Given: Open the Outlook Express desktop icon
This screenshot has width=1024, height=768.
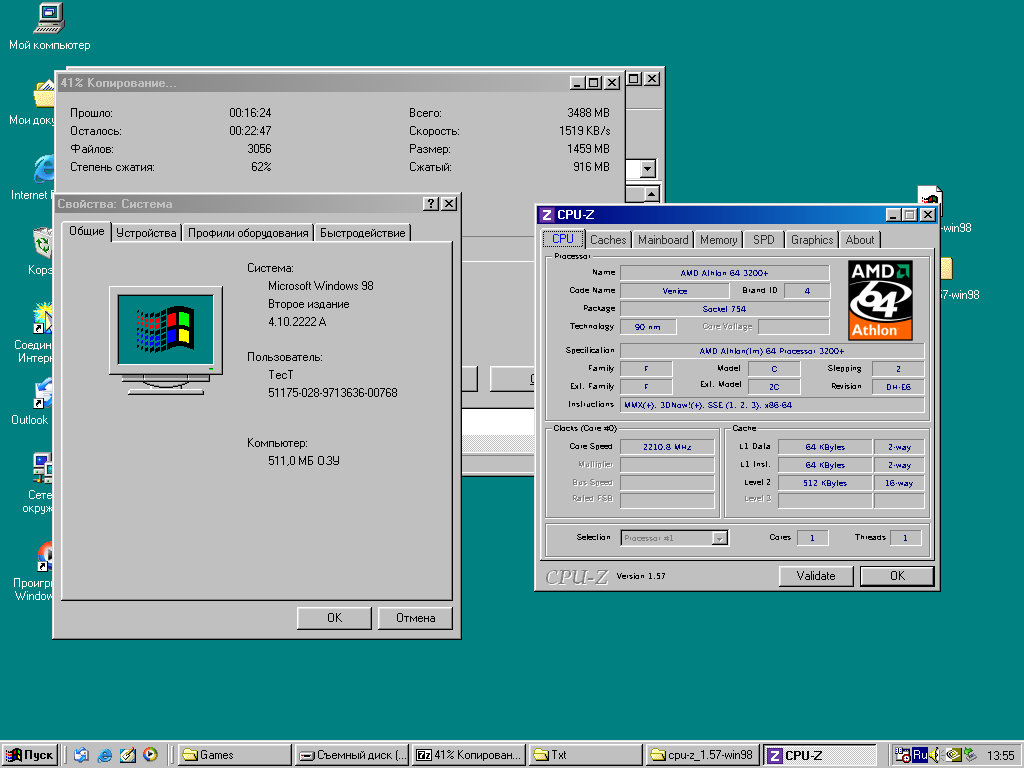Looking at the screenshot, I should [x=43, y=393].
